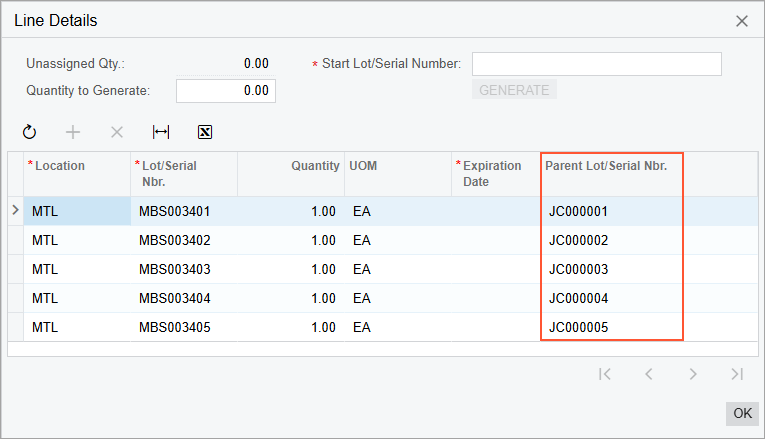Click the Refresh icon in grid toolbar

(x=29, y=132)
